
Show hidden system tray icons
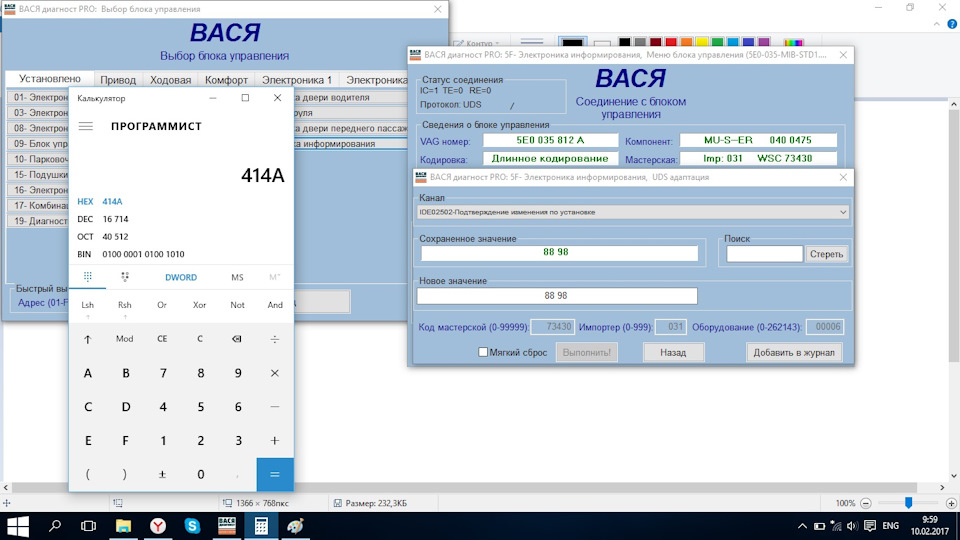pos(802,526)
